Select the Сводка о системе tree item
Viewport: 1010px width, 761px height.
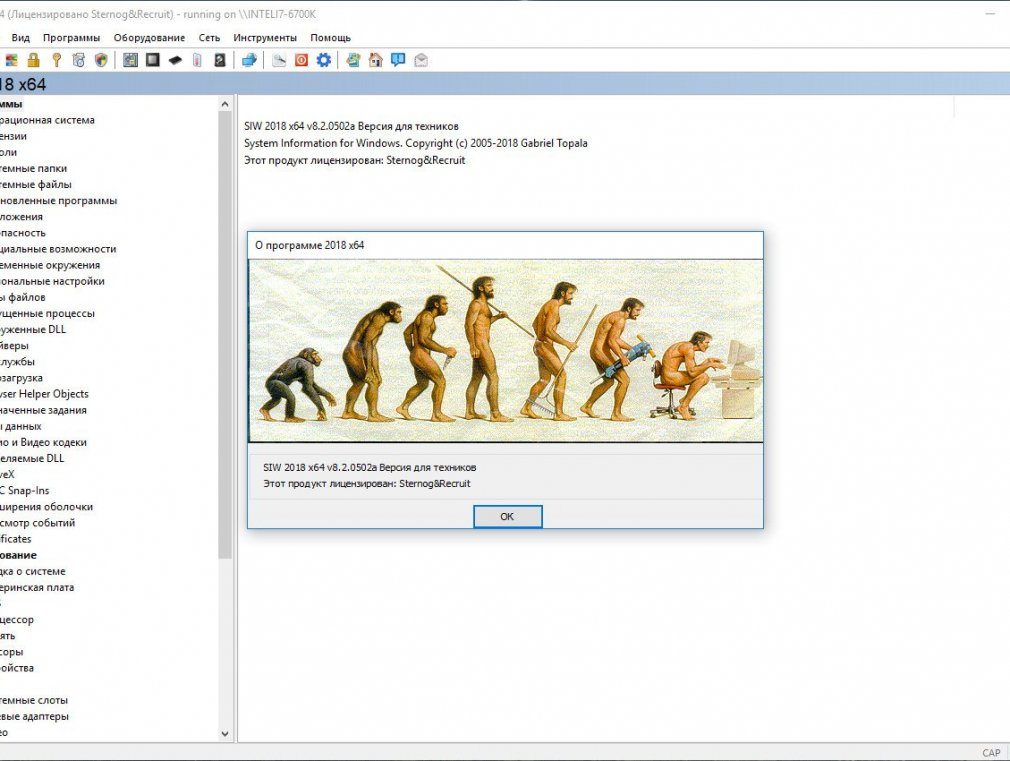[32, 571]
